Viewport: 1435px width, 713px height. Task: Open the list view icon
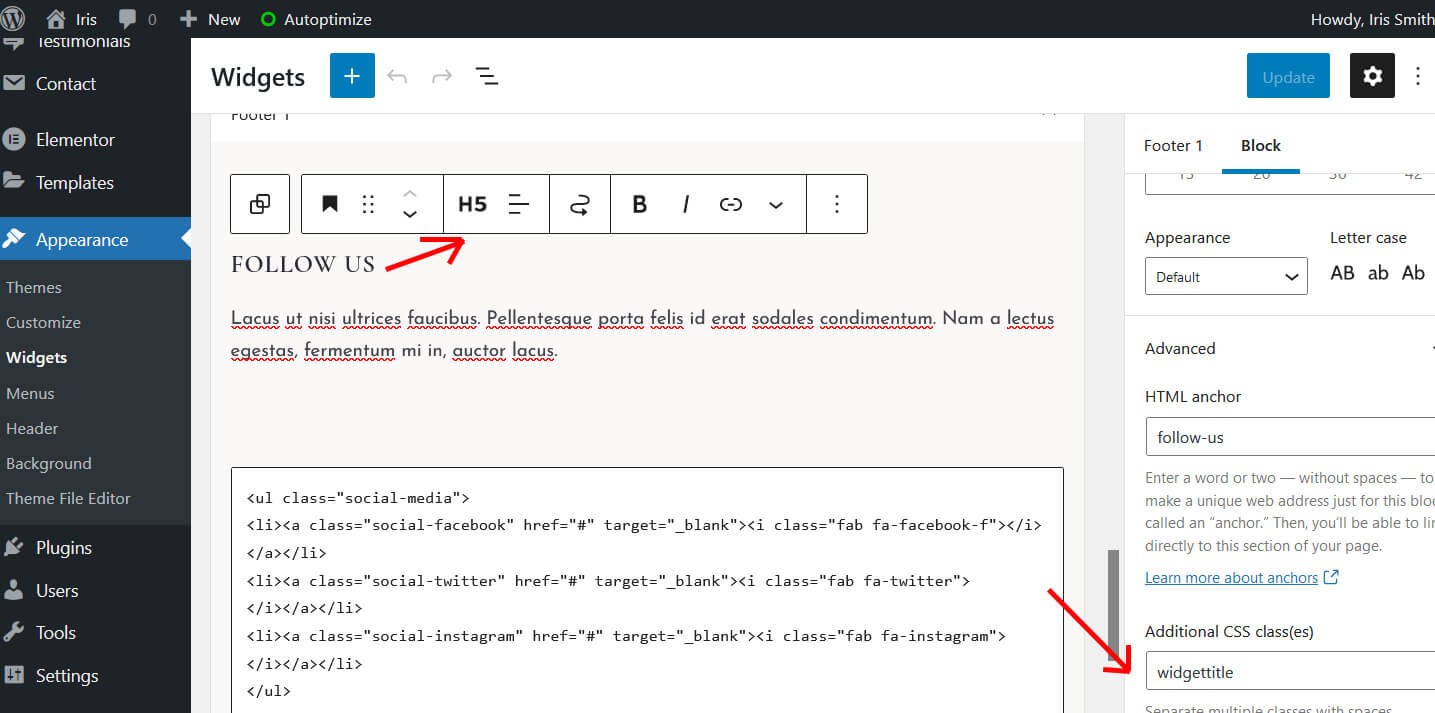click(x=487, y=77)
